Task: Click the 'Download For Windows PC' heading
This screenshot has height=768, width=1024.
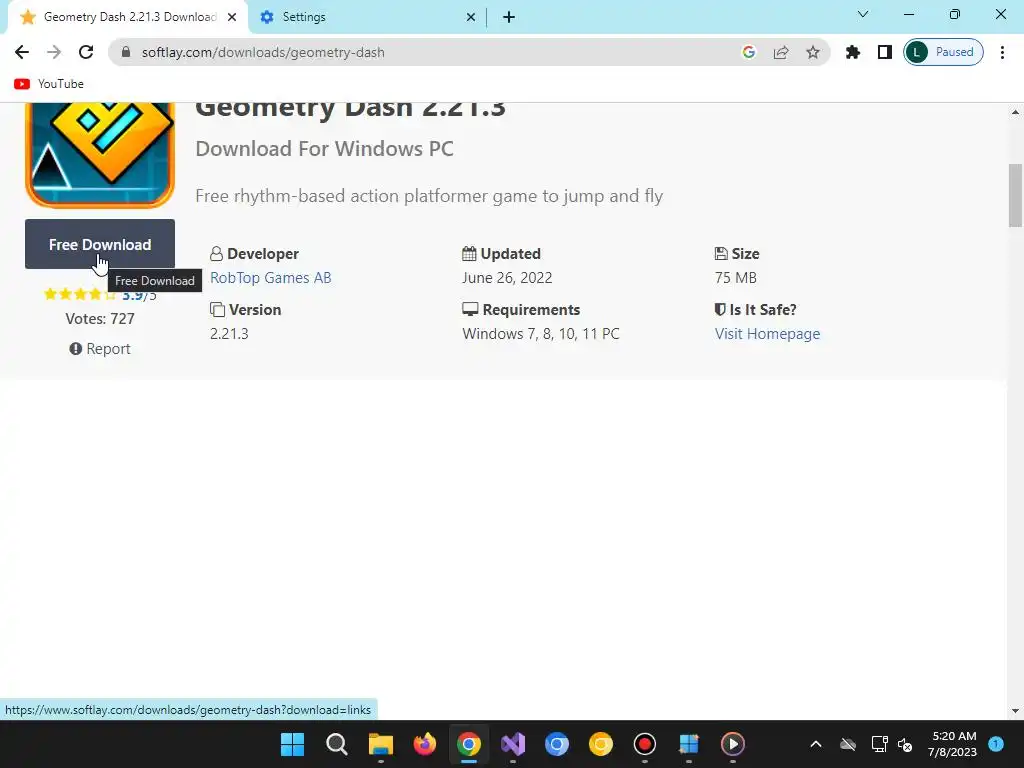Action: coord(325,149)
